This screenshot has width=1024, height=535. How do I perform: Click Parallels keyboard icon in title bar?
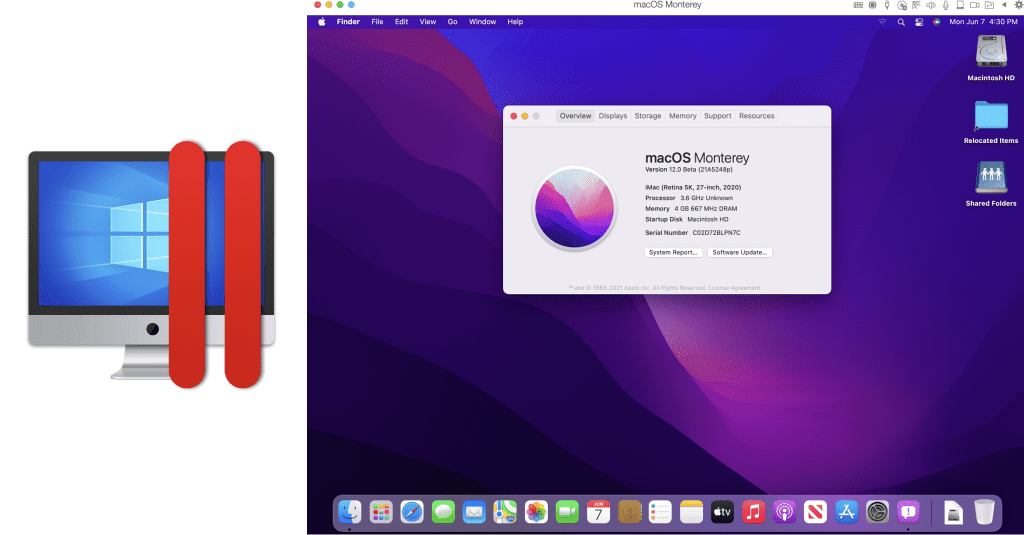pyautogui.click(x=858, y=5)
